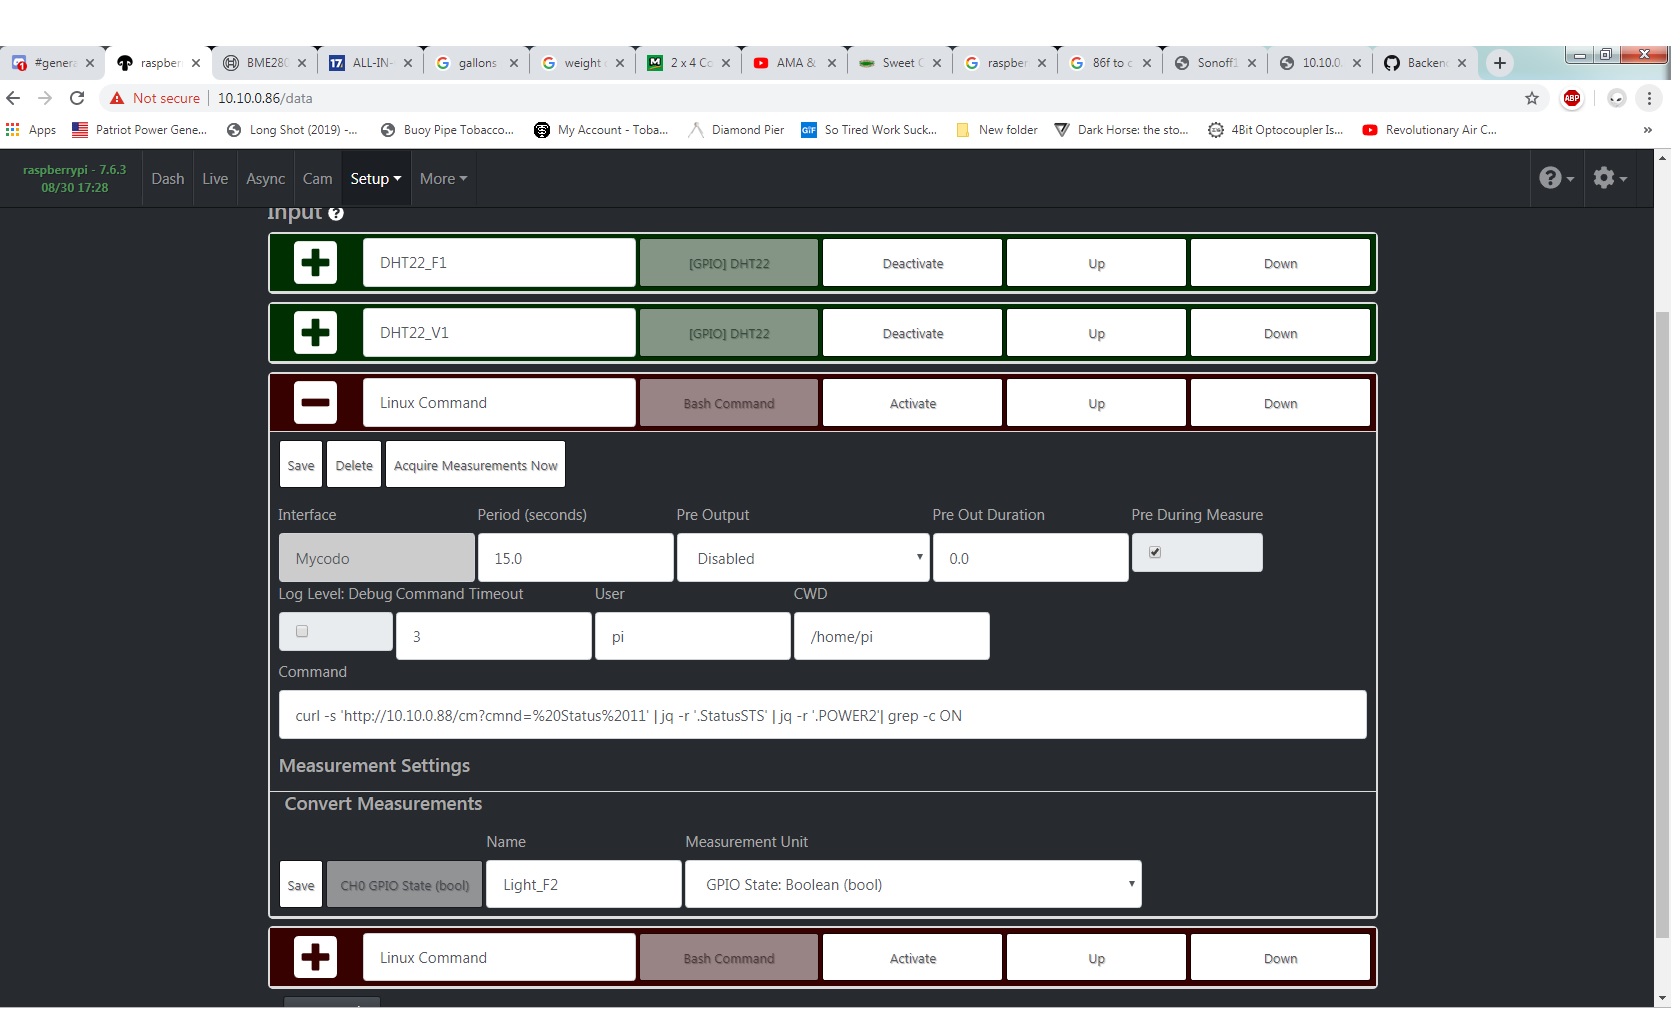Image resolution: width=1680 pixels, height=1010 pixels.
Task: Click the Light_F2 name field
Action: click(x=583, y=884)
